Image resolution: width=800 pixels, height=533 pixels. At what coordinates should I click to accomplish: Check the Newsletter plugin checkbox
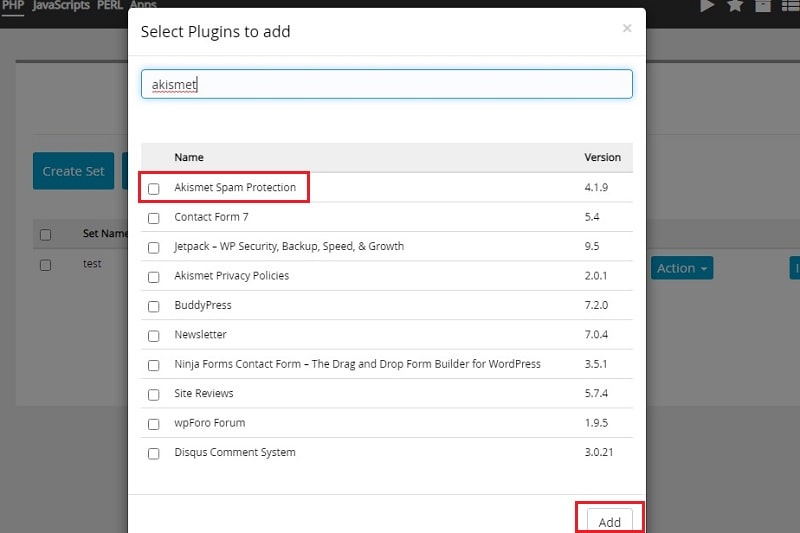click(154, 336)
